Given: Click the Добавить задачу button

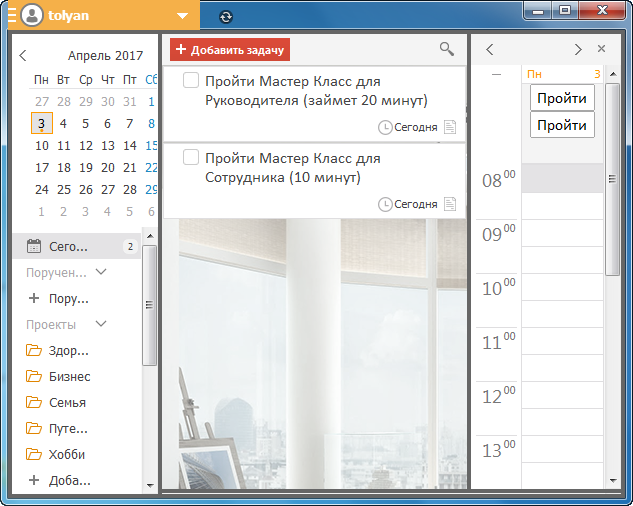Looking at the screenshot, I should click(x=230, y=49).
